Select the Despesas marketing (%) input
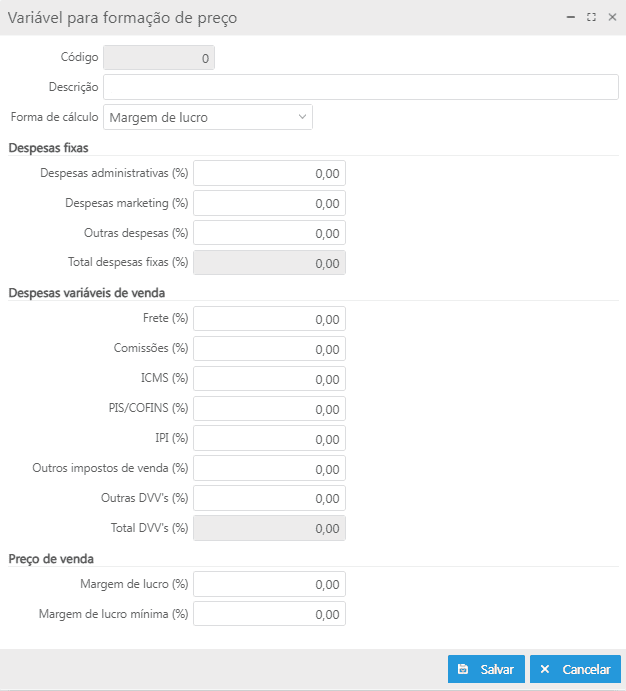626x691 pixels. click(269, 203)
